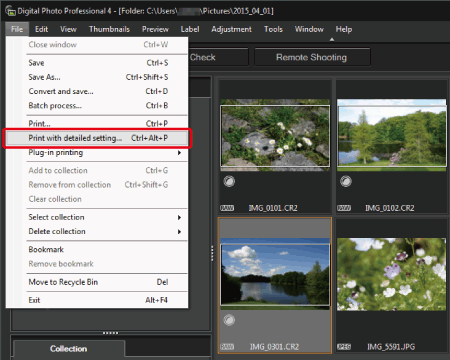Click the RAW badge next to IMG_0301.CR2
Viewport: 450px width, 360px height.
click(x=227, y=347)
